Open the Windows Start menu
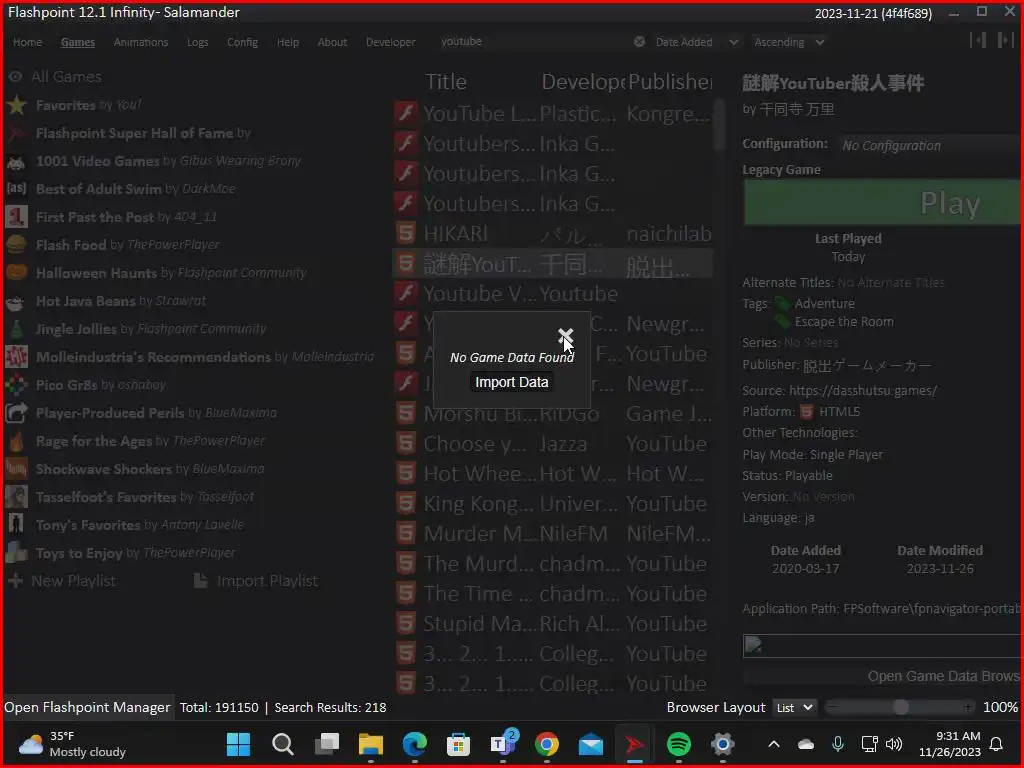 (x=238, y=744)
